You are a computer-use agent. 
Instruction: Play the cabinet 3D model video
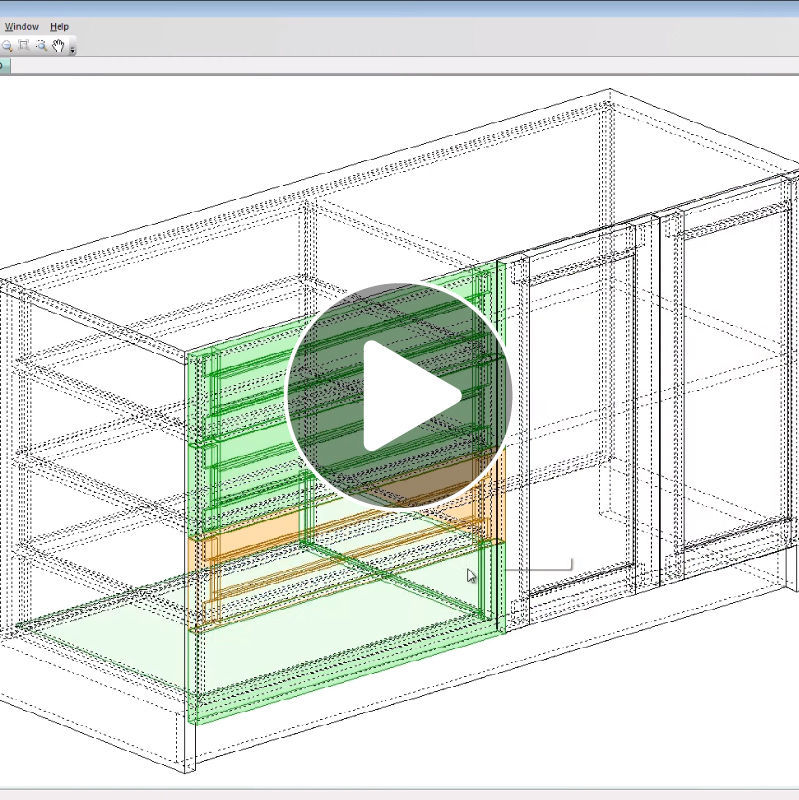coord(398,395)
